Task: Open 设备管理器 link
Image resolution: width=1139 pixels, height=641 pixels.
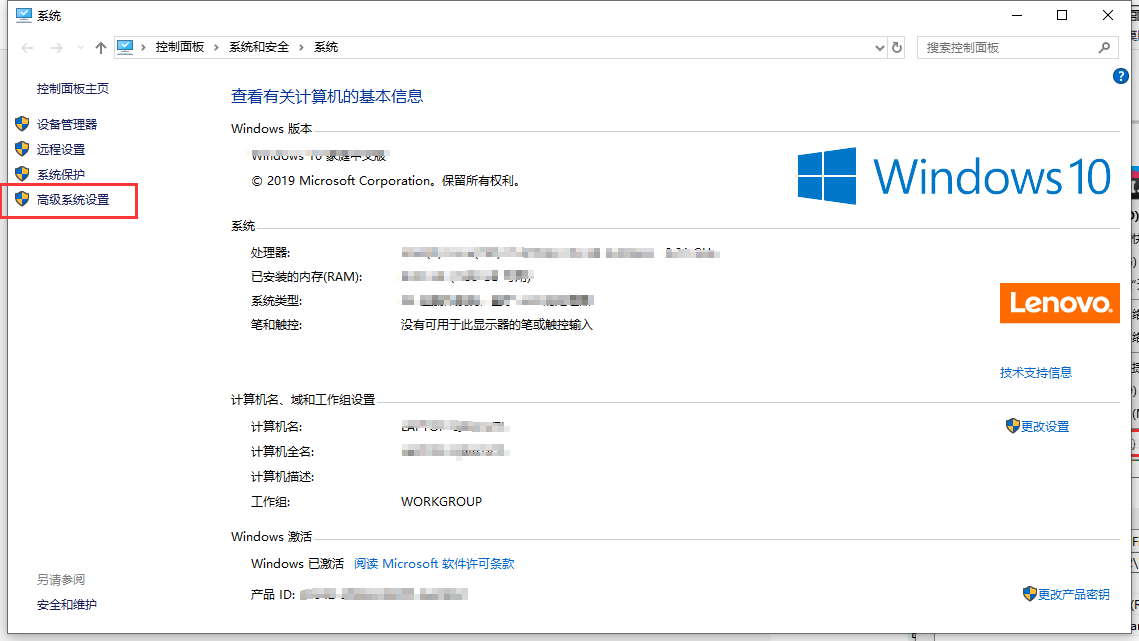Action: [67, 124]
